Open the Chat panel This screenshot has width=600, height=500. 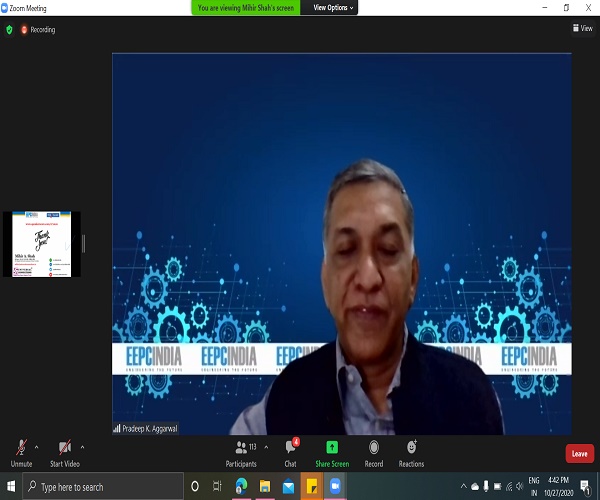point(290,454)
